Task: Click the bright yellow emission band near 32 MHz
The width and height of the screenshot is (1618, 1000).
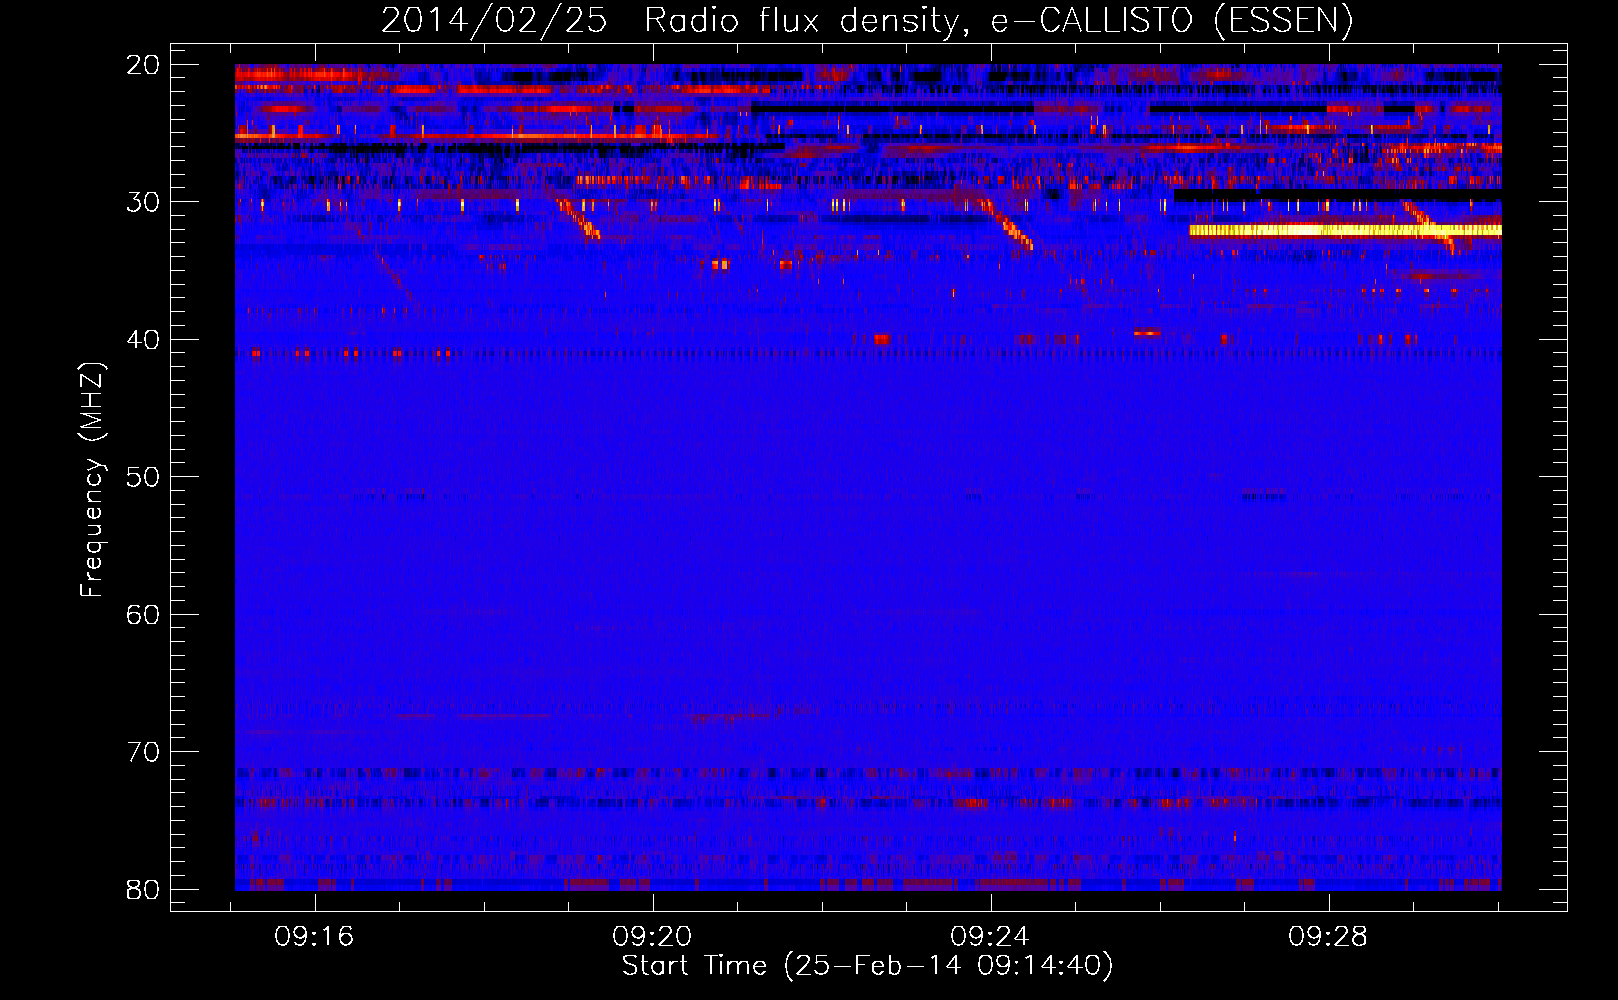Action: coord(1345,230)
